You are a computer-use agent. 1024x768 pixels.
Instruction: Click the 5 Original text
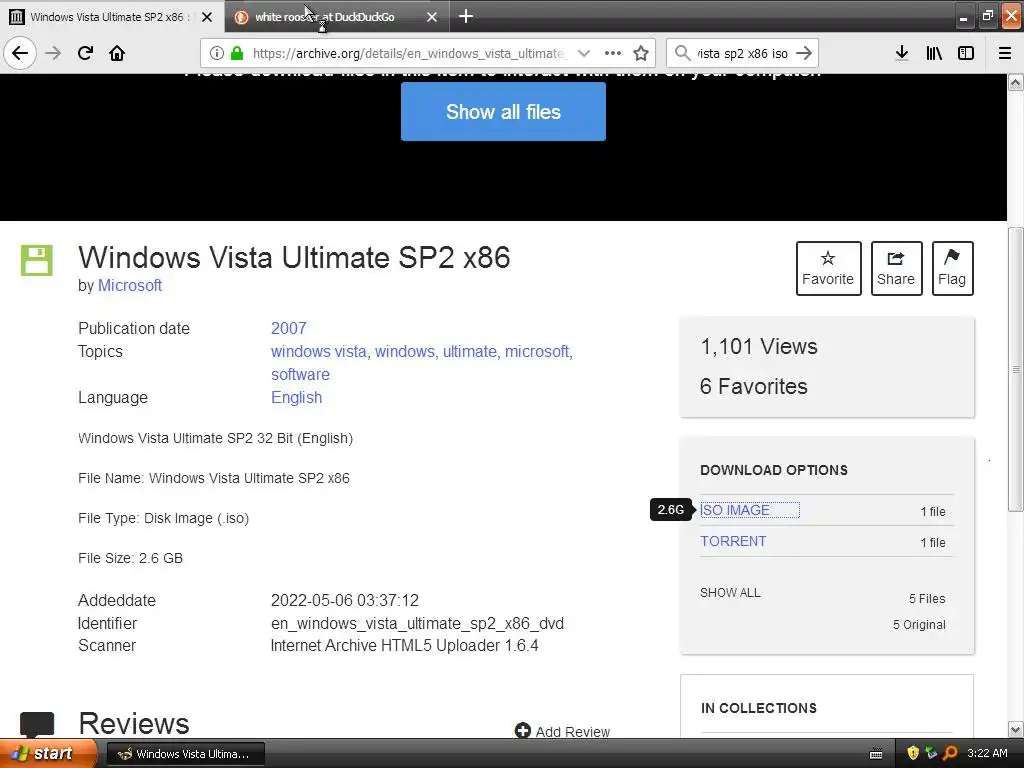[919, 625]
